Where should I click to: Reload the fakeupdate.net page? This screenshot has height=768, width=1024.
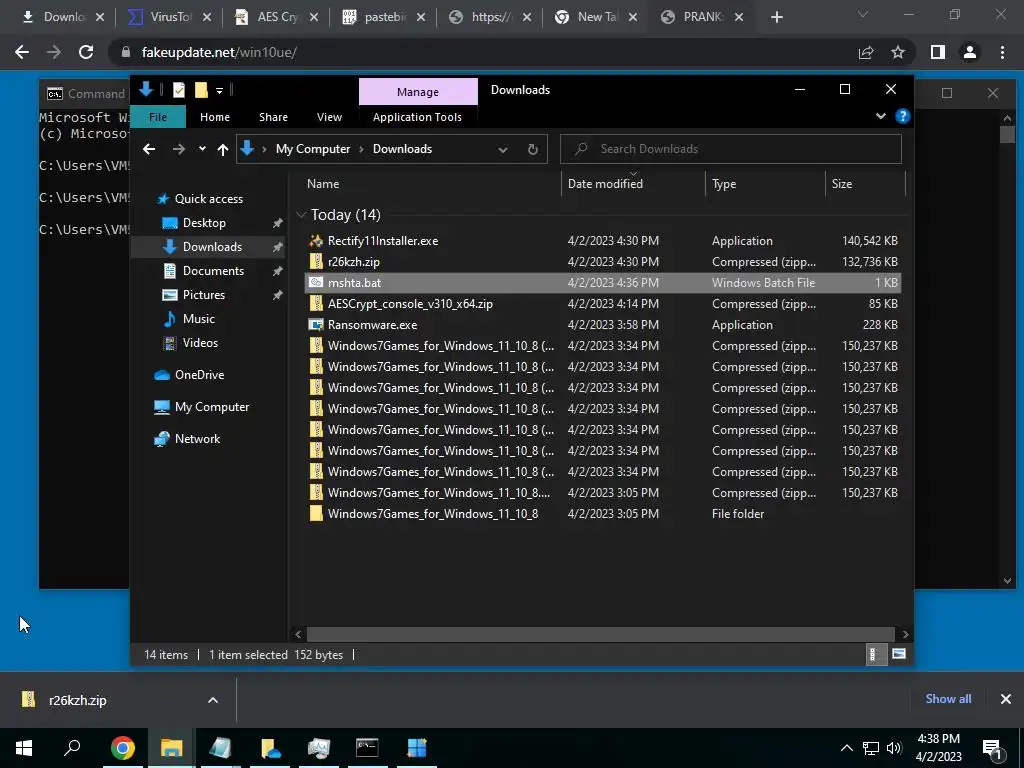86,52
